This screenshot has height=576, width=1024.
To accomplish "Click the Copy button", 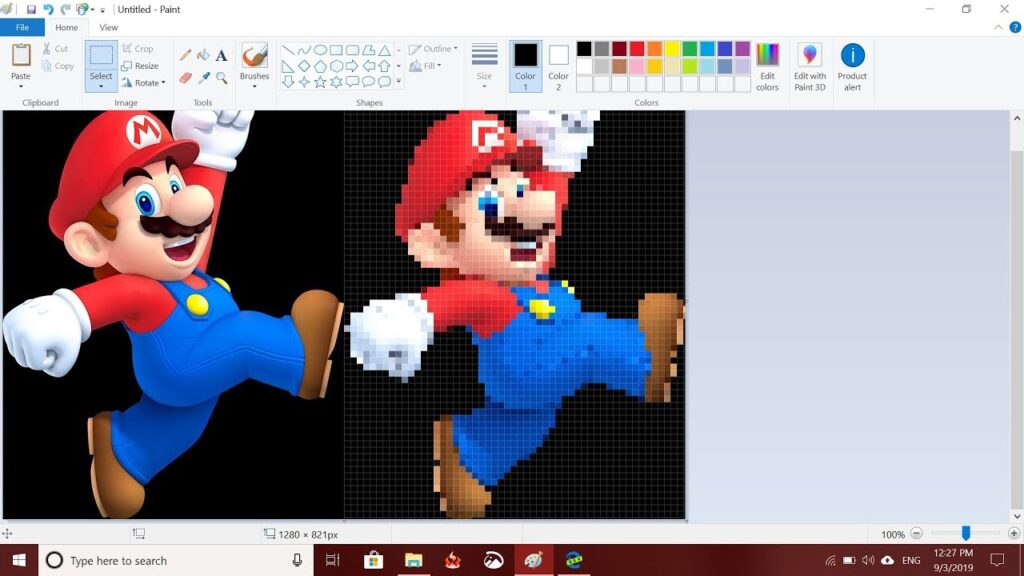I will click(57, 66).
